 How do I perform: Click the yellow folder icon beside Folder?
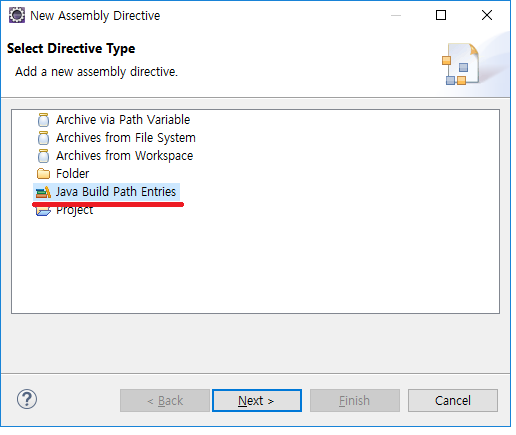[x=43, y=174]
